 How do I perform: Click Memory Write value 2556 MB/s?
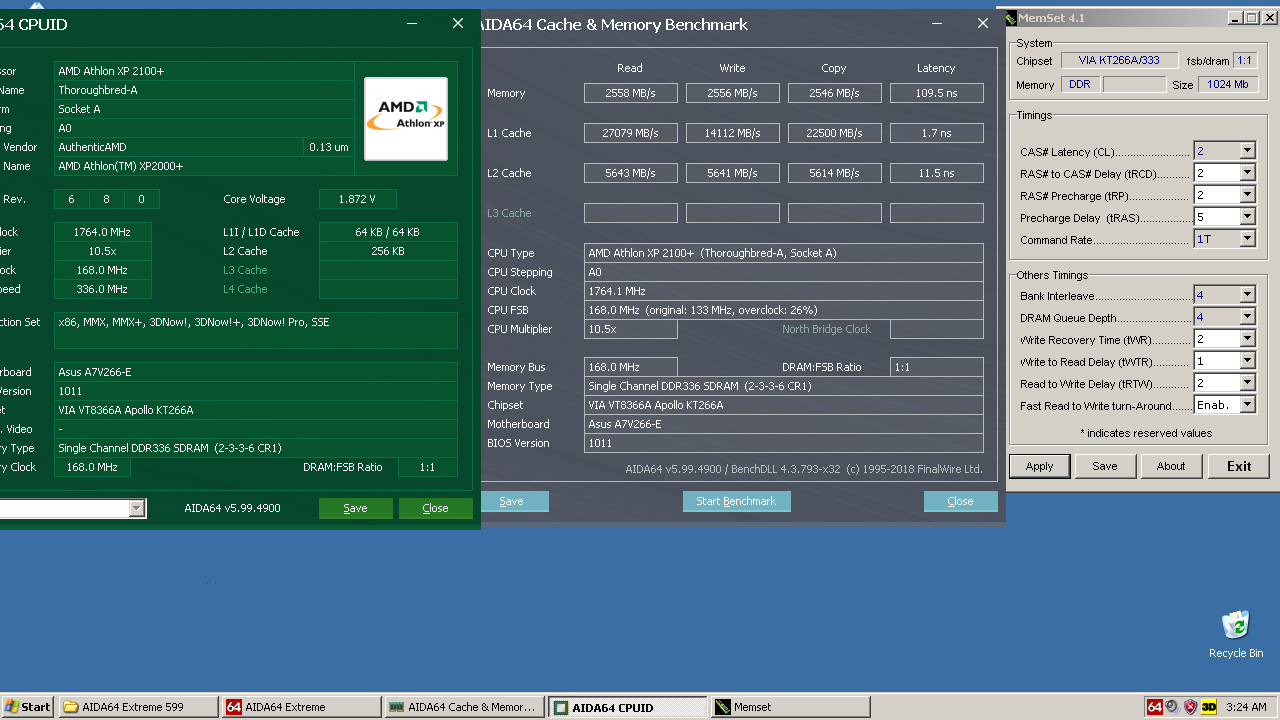733,93
